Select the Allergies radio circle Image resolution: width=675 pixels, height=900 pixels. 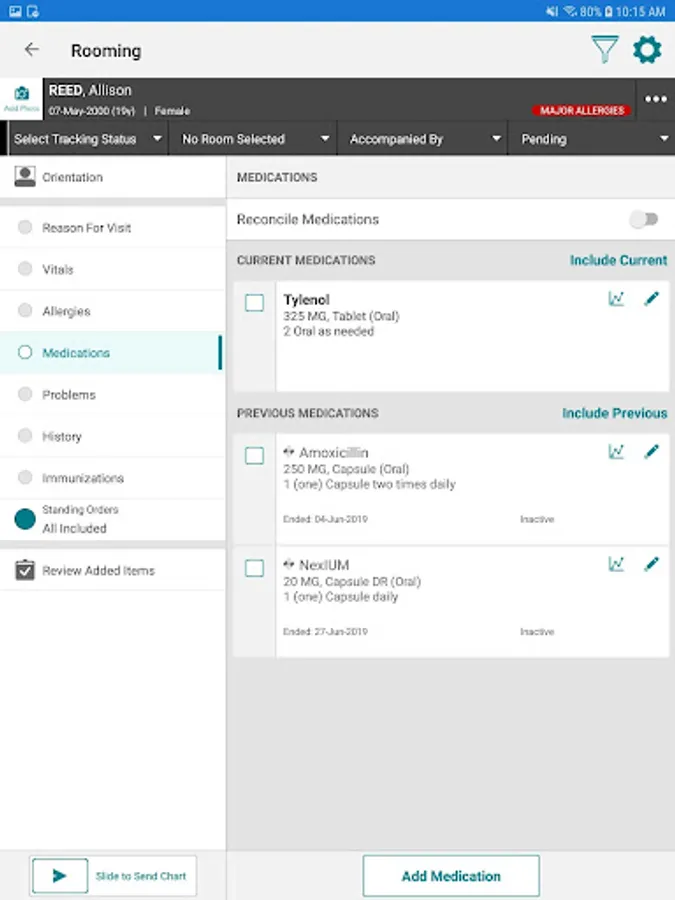(25, 311)
